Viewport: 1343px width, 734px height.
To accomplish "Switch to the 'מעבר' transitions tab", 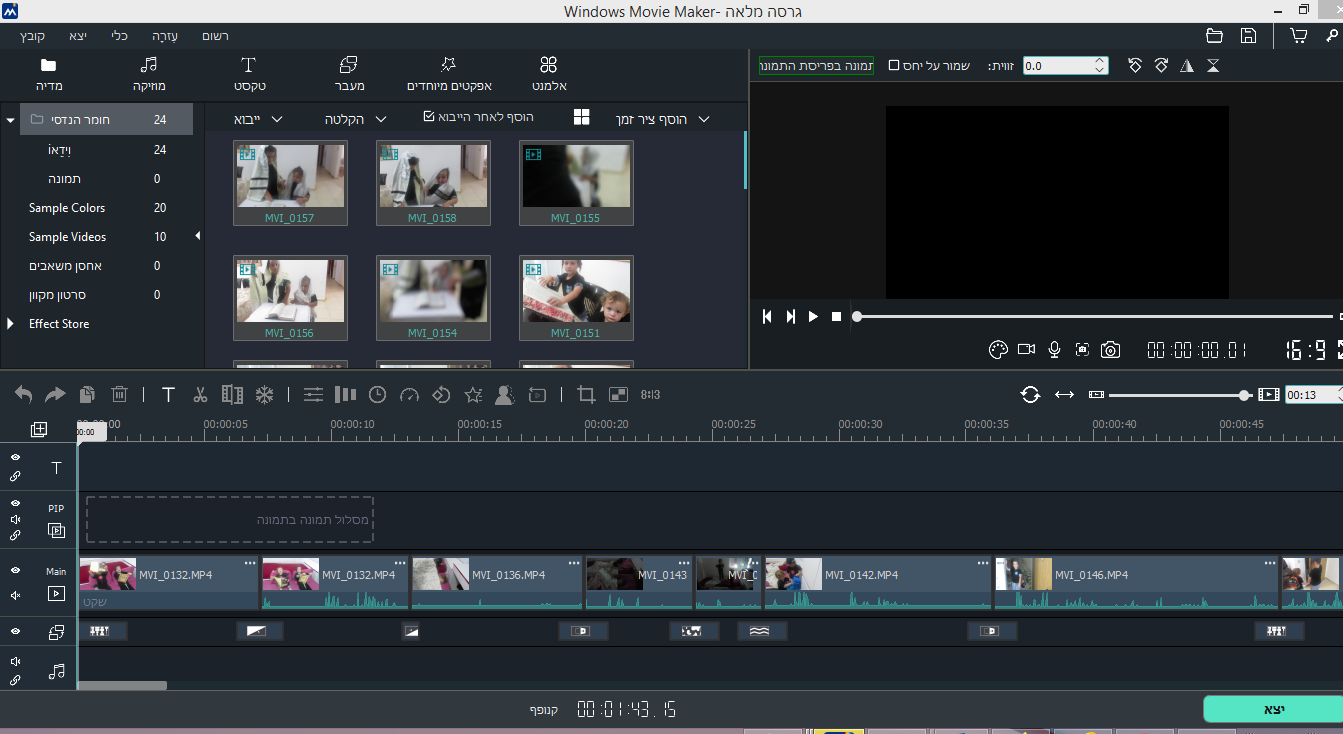I will [x=348, y=74].
